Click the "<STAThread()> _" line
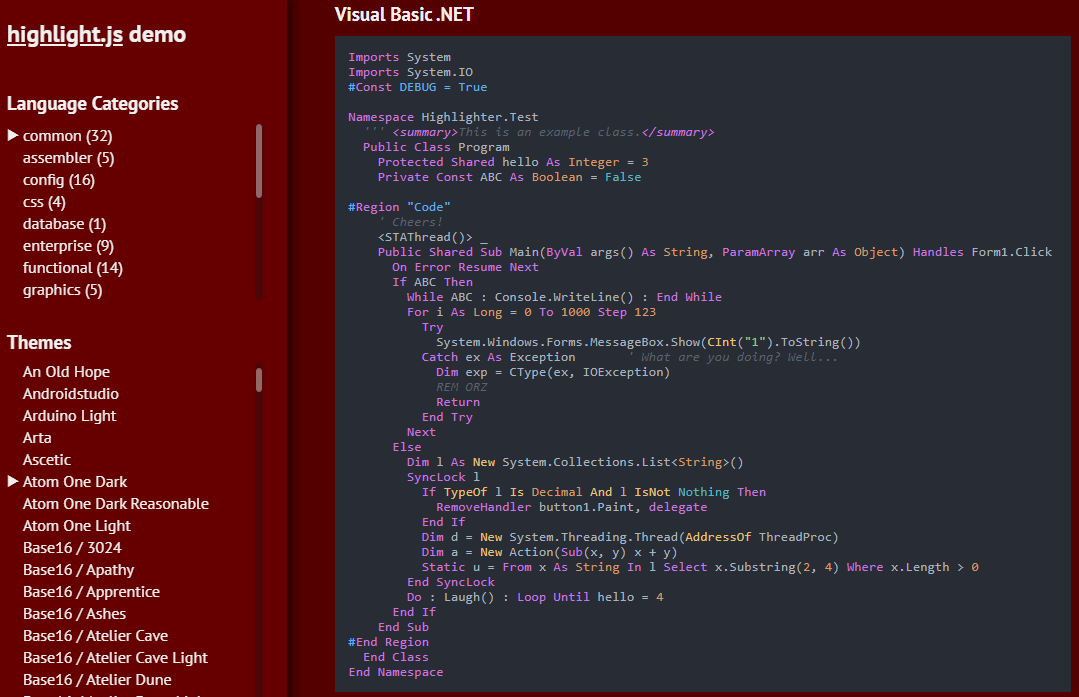Screen dimensions: 1079x697 coord(432,237)
